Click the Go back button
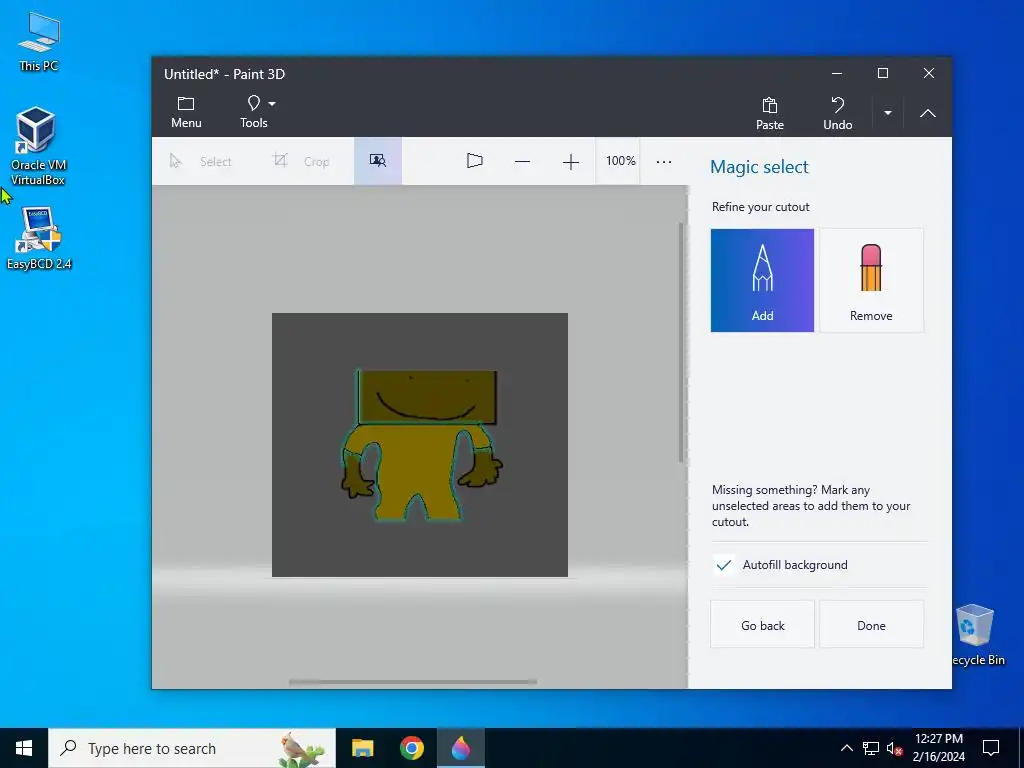The image size is (1024, 768). pyautogui.click(x=763, y=625)
